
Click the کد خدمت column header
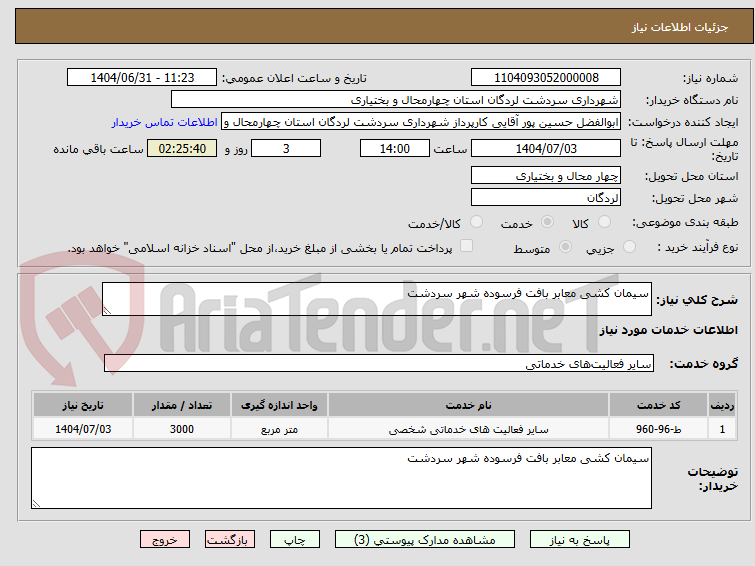(658, 405)
